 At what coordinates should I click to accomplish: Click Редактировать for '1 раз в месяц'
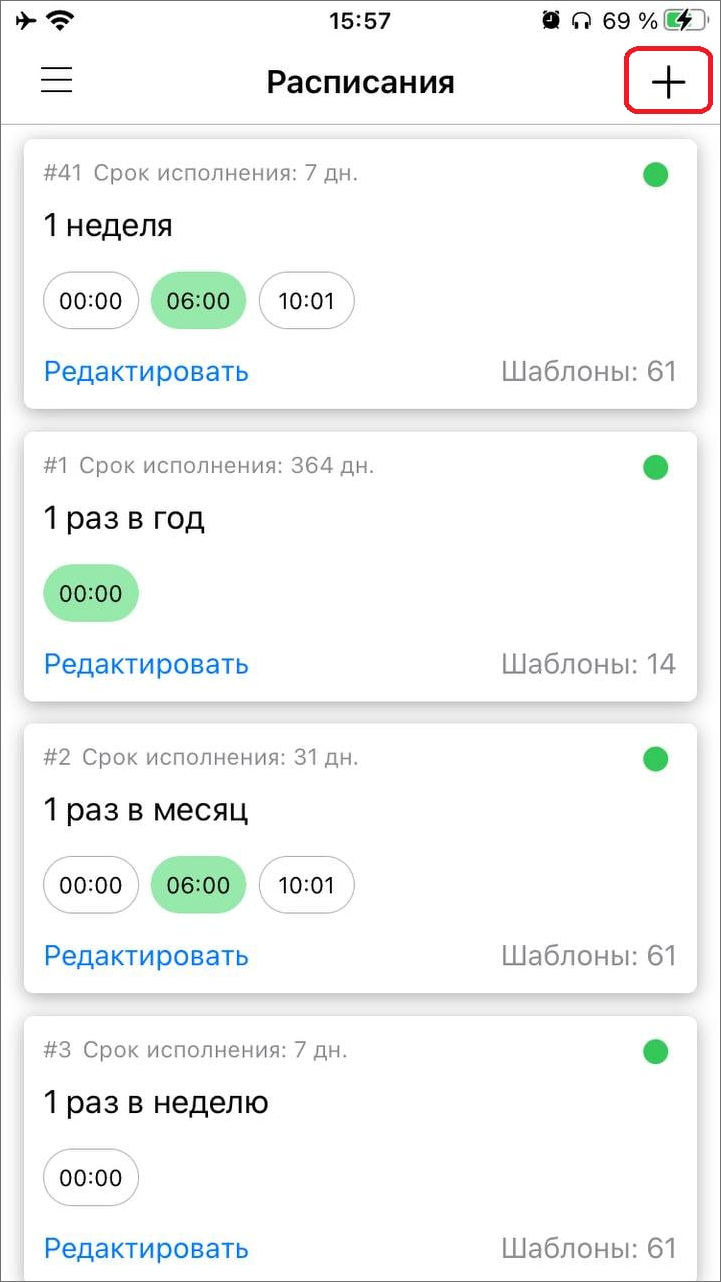point(146,956)
